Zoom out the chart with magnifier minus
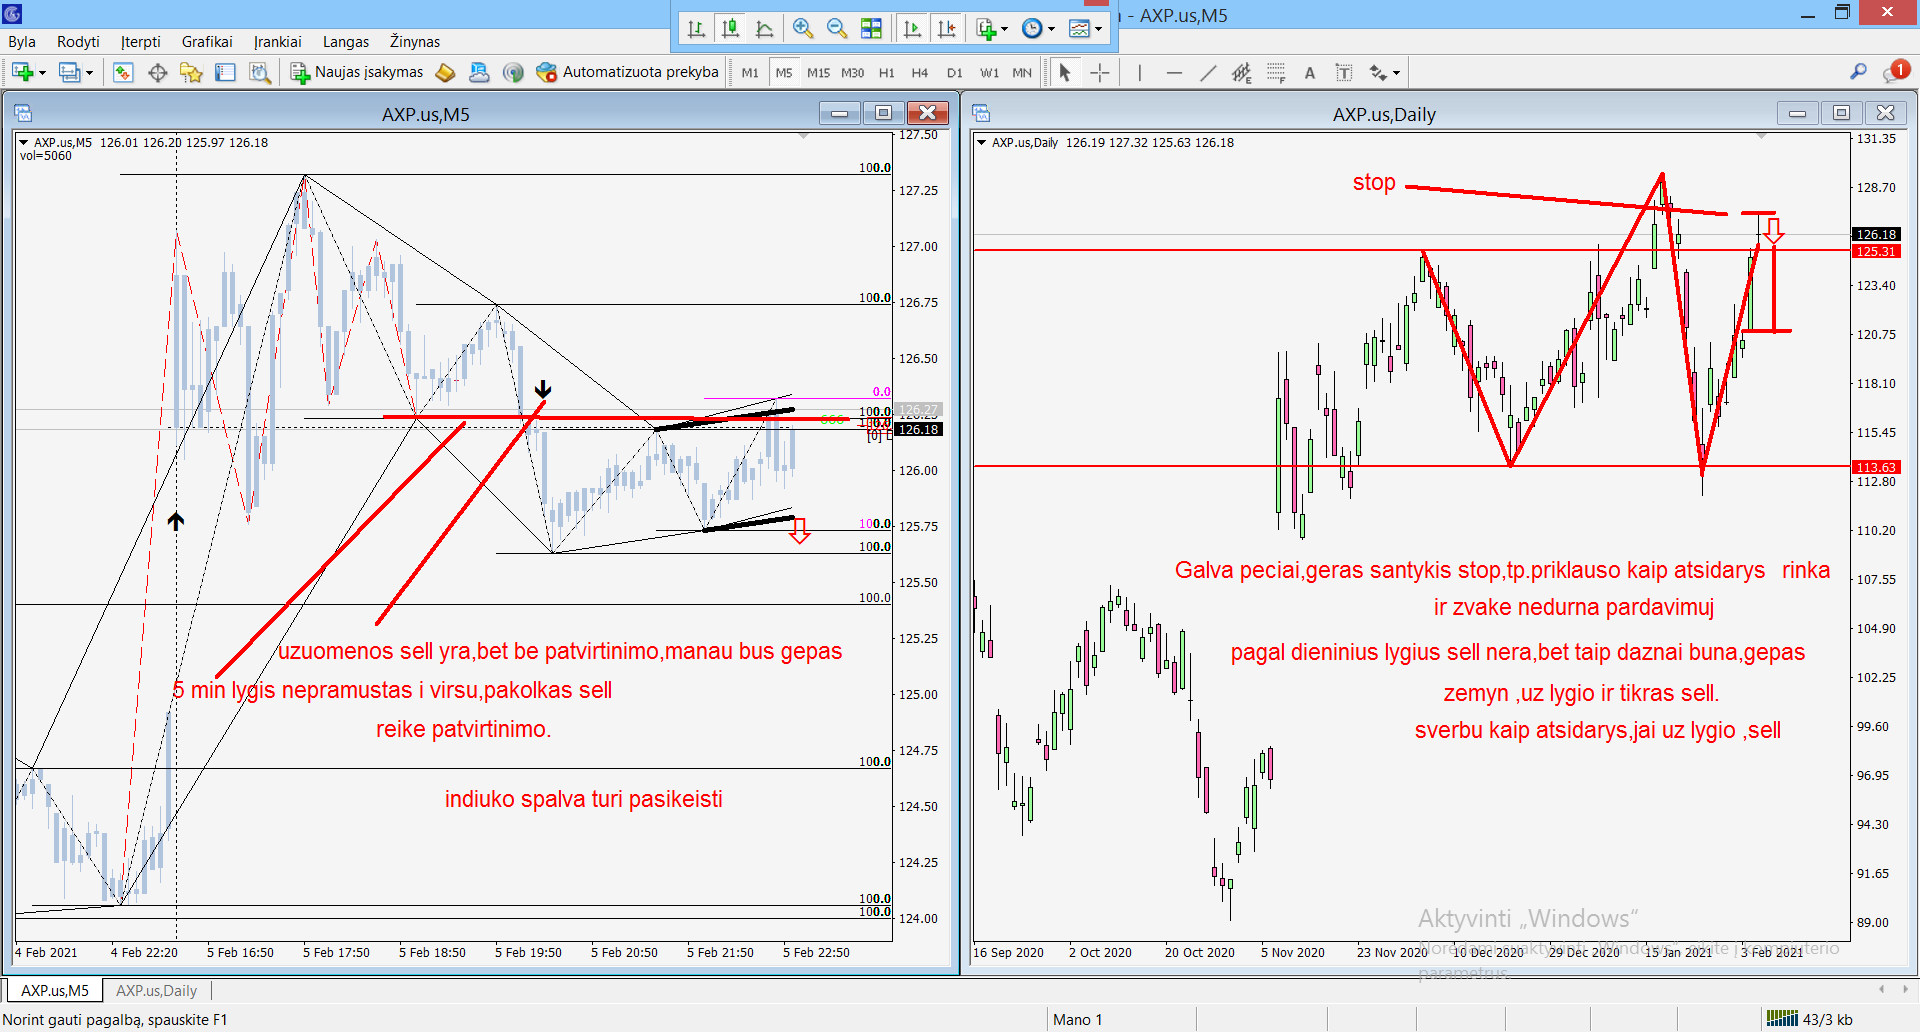Screen dimensions: 1920x1032 coord(837,29)
